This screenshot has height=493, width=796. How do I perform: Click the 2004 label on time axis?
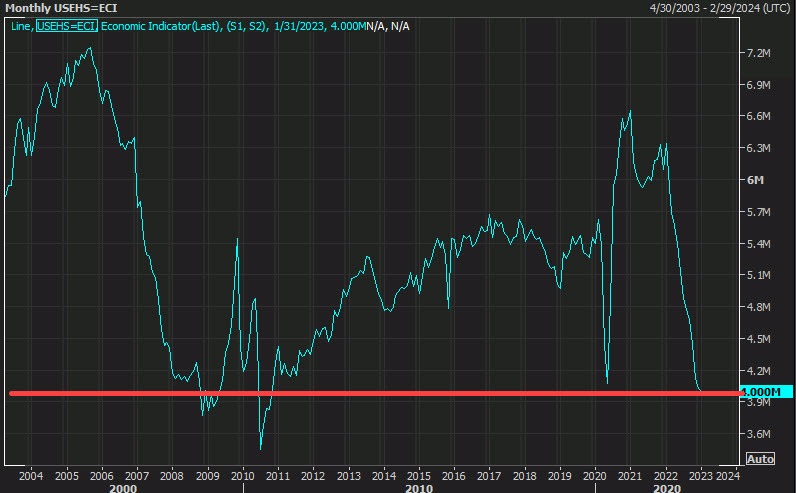point(30,474)
